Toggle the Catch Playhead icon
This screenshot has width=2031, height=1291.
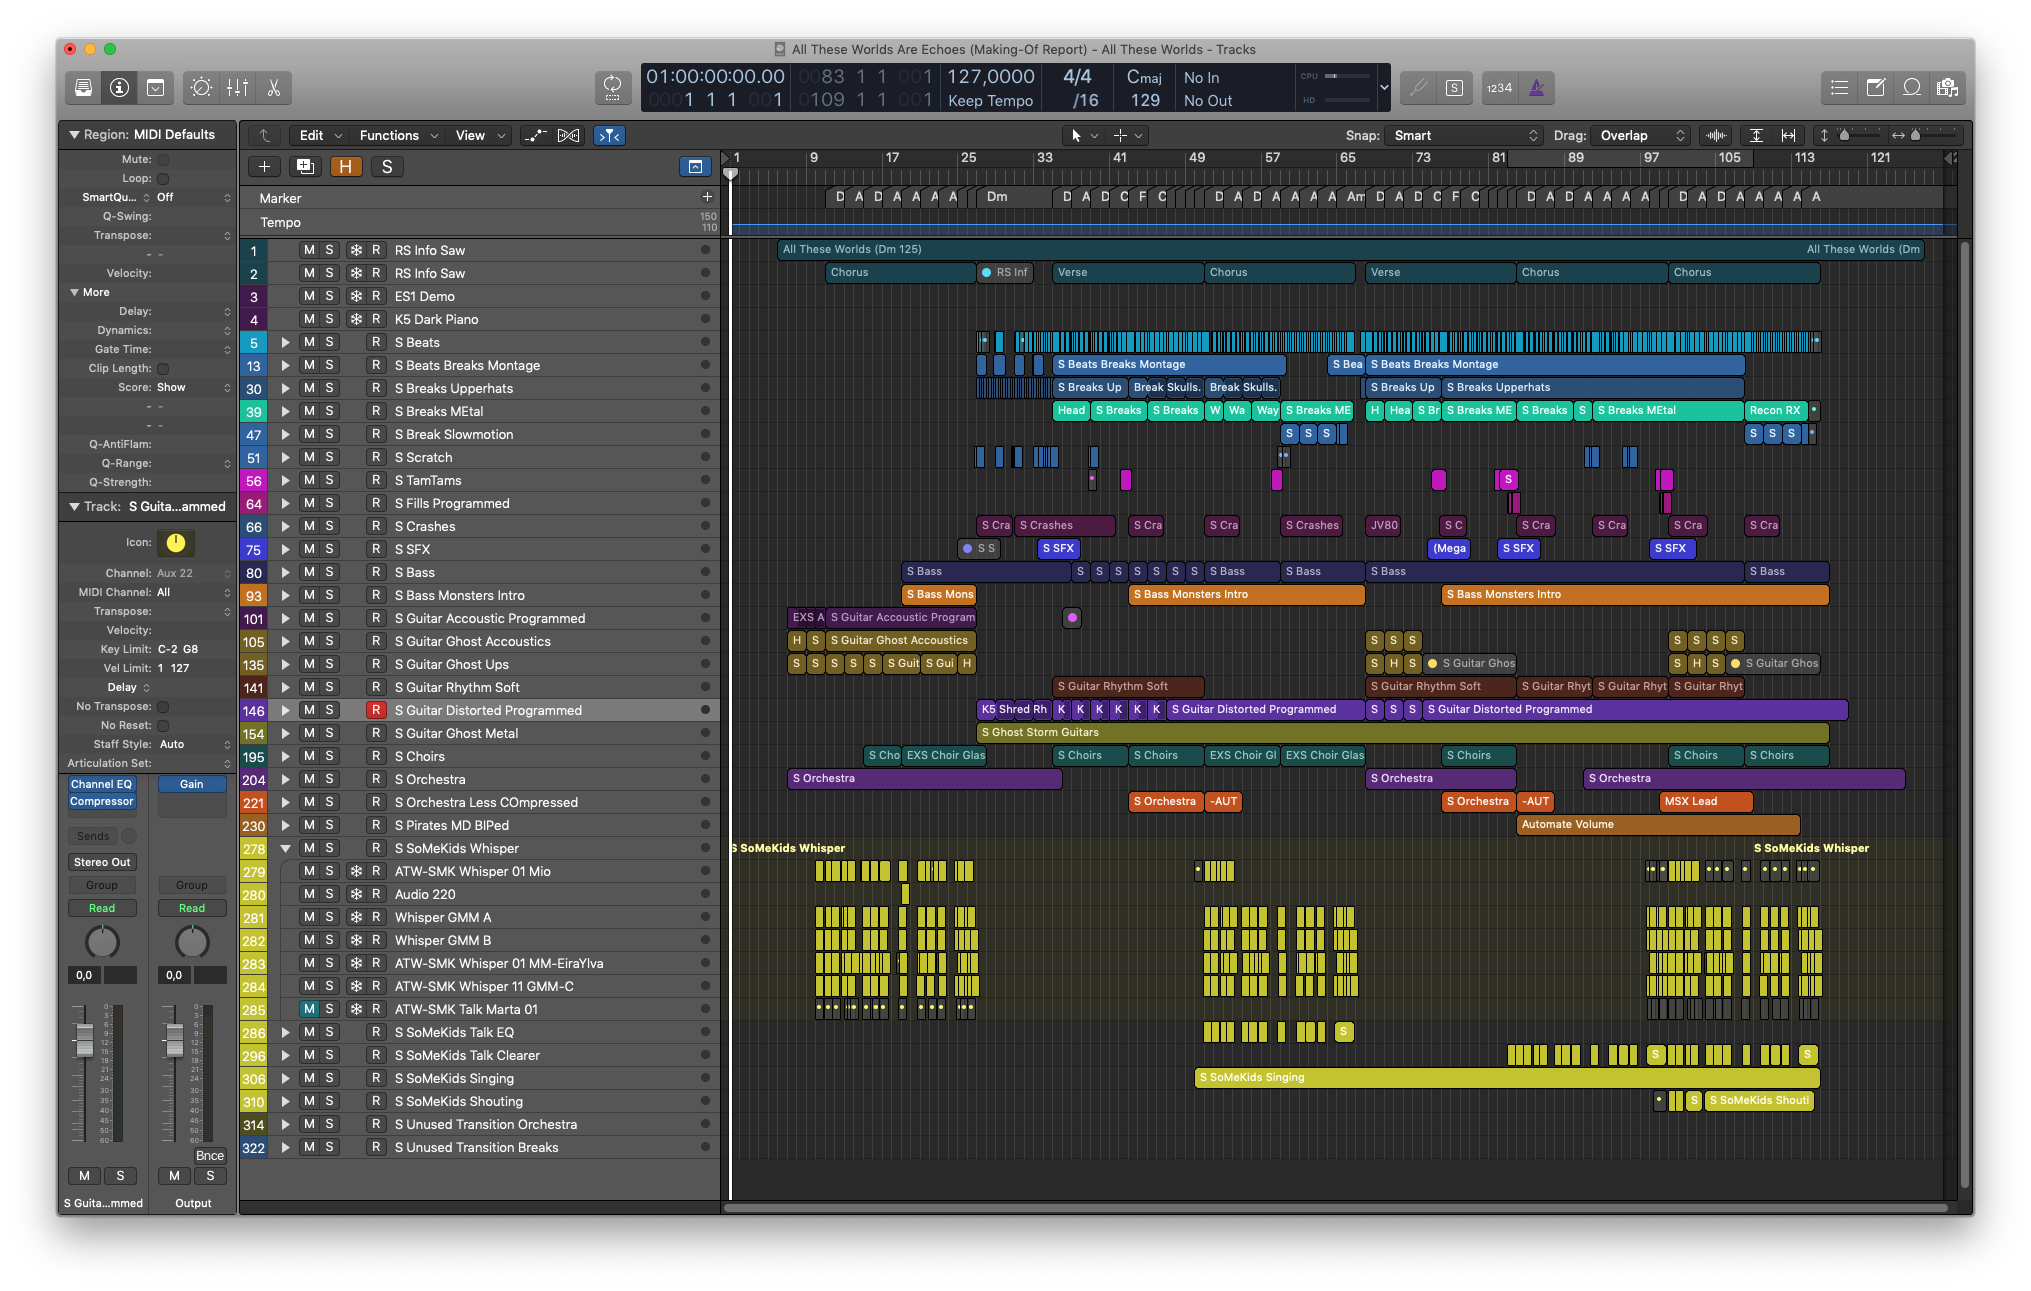click(609, 136)
